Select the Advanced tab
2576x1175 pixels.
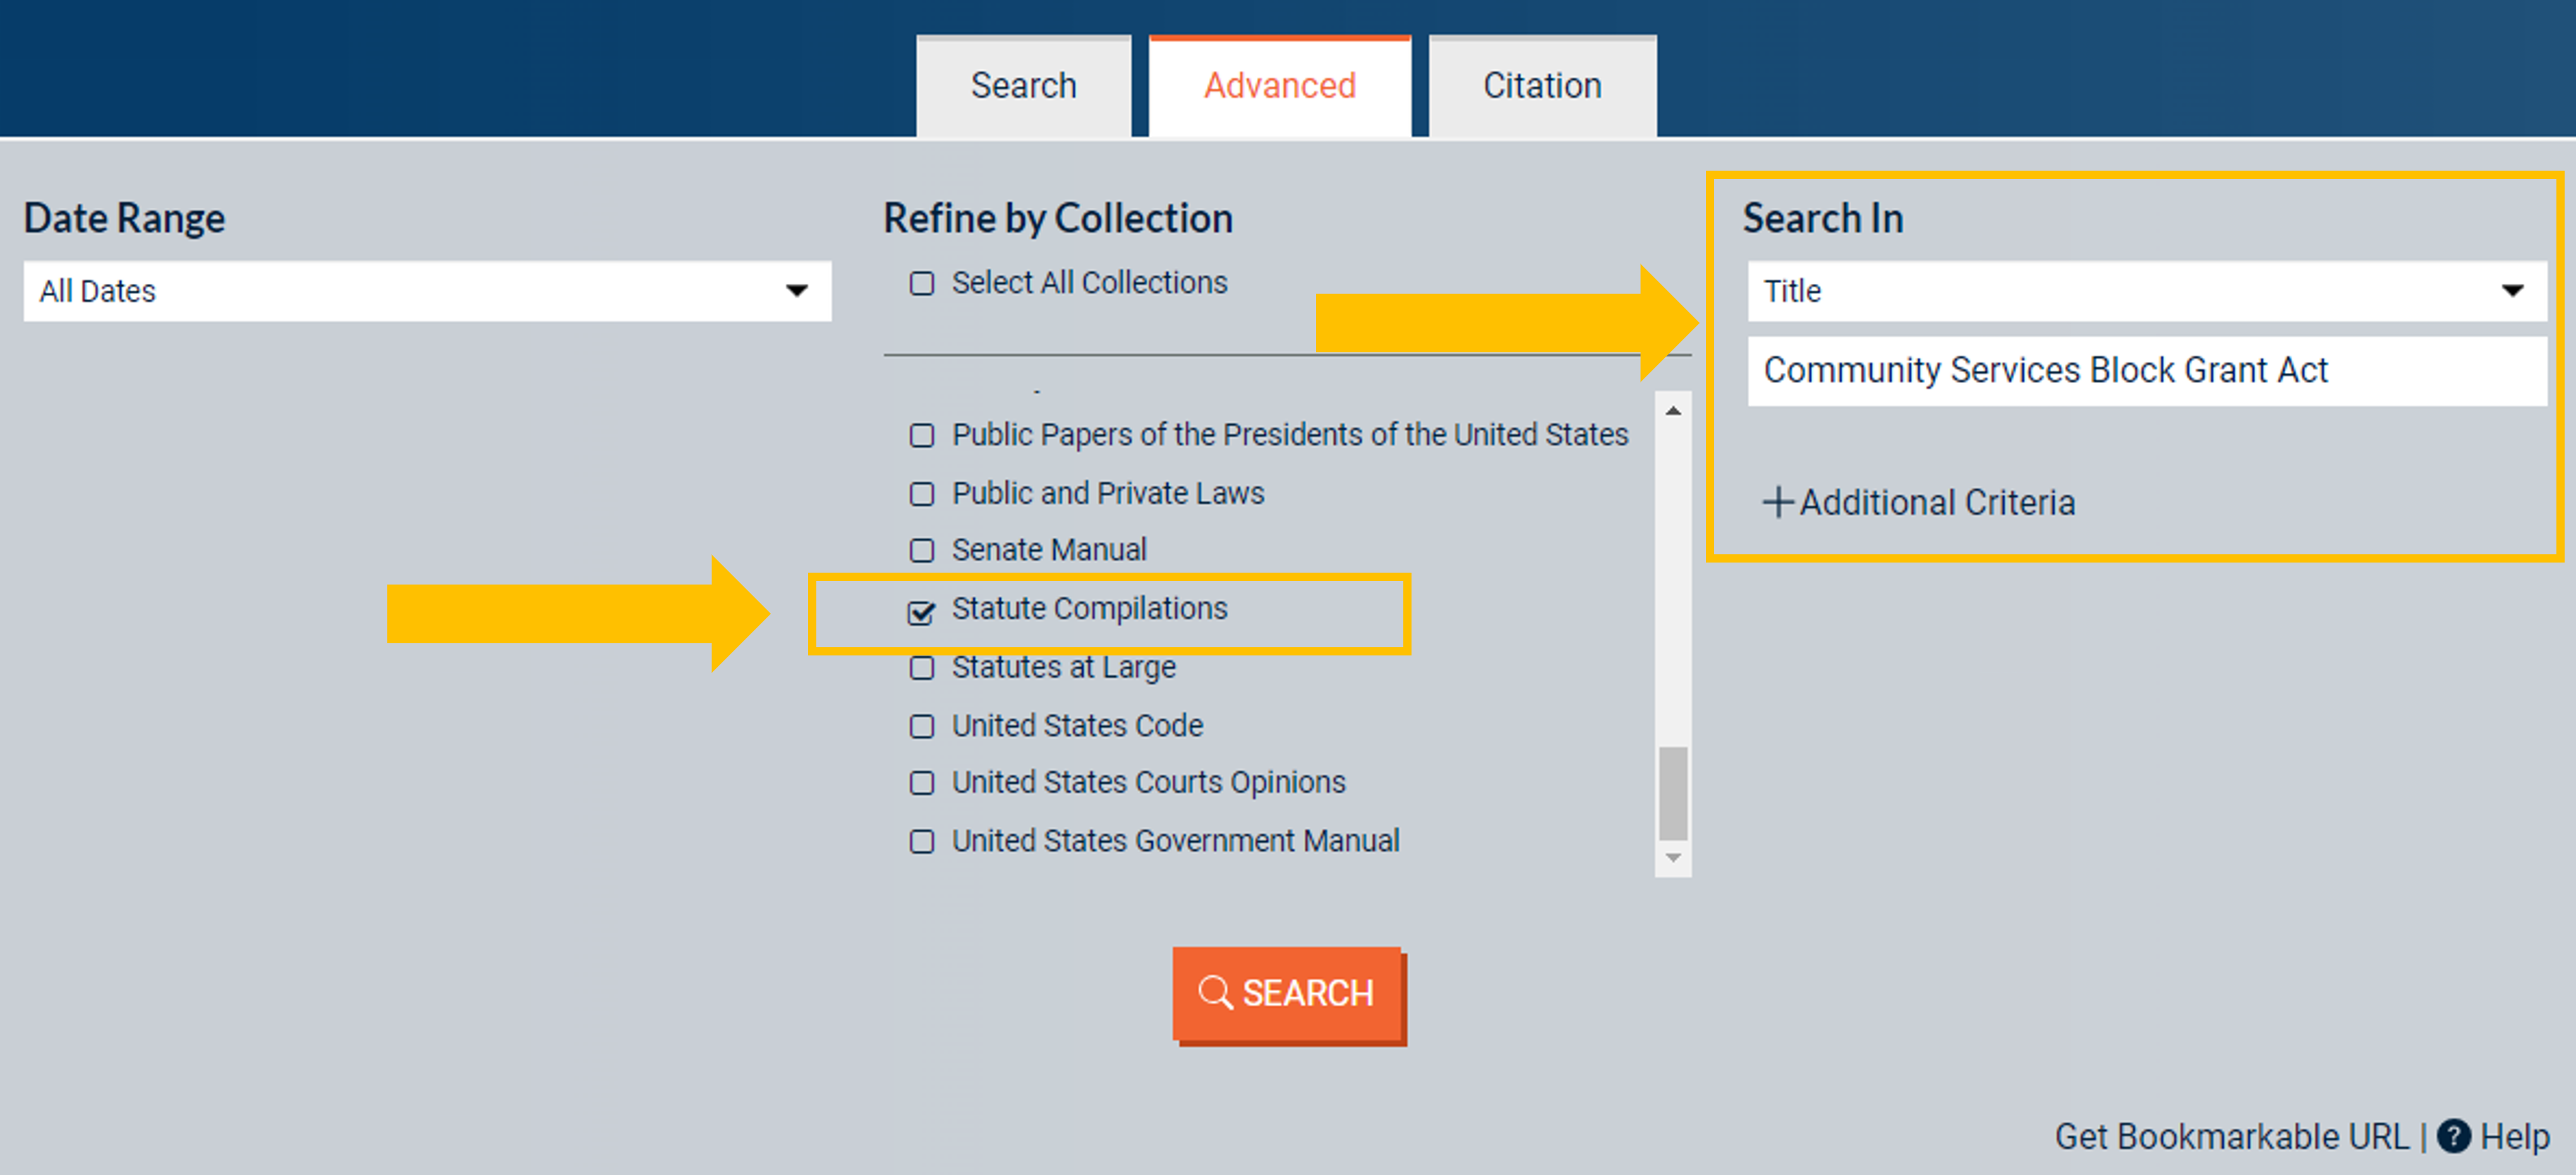[1279, 86]
